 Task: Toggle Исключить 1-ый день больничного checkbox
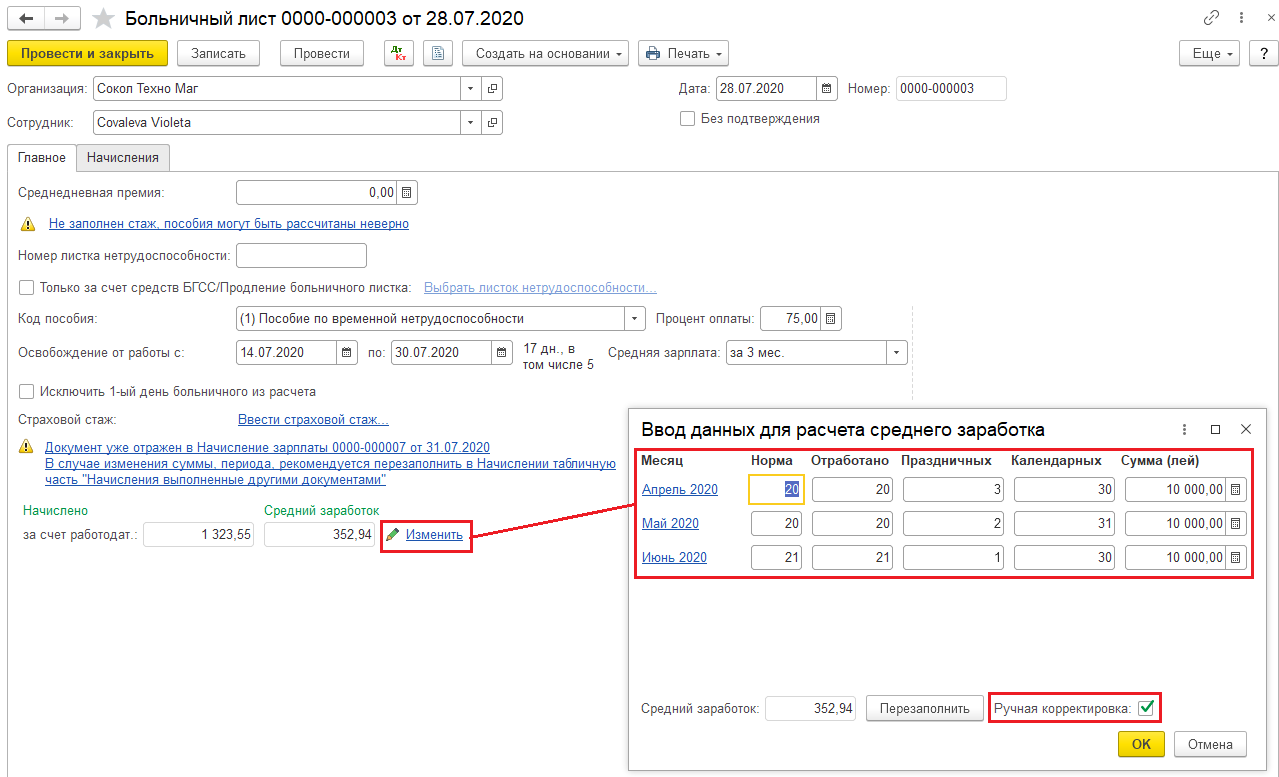tap(27, 391)
